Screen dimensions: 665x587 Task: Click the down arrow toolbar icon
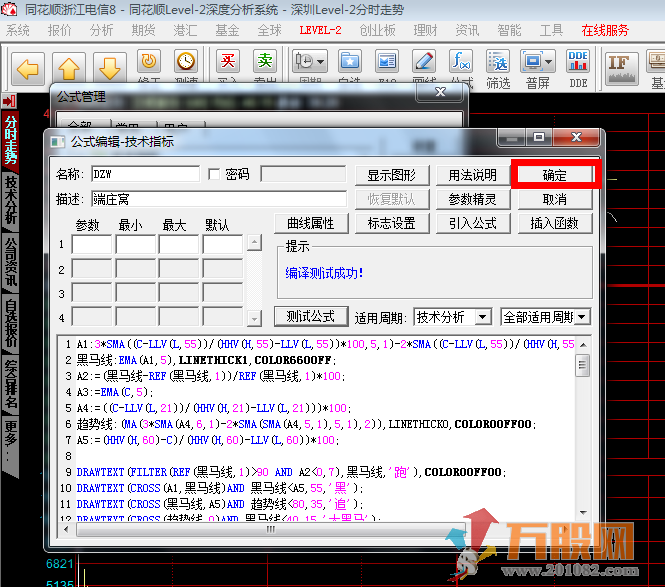pyautogui.click(x=110, y=68)
